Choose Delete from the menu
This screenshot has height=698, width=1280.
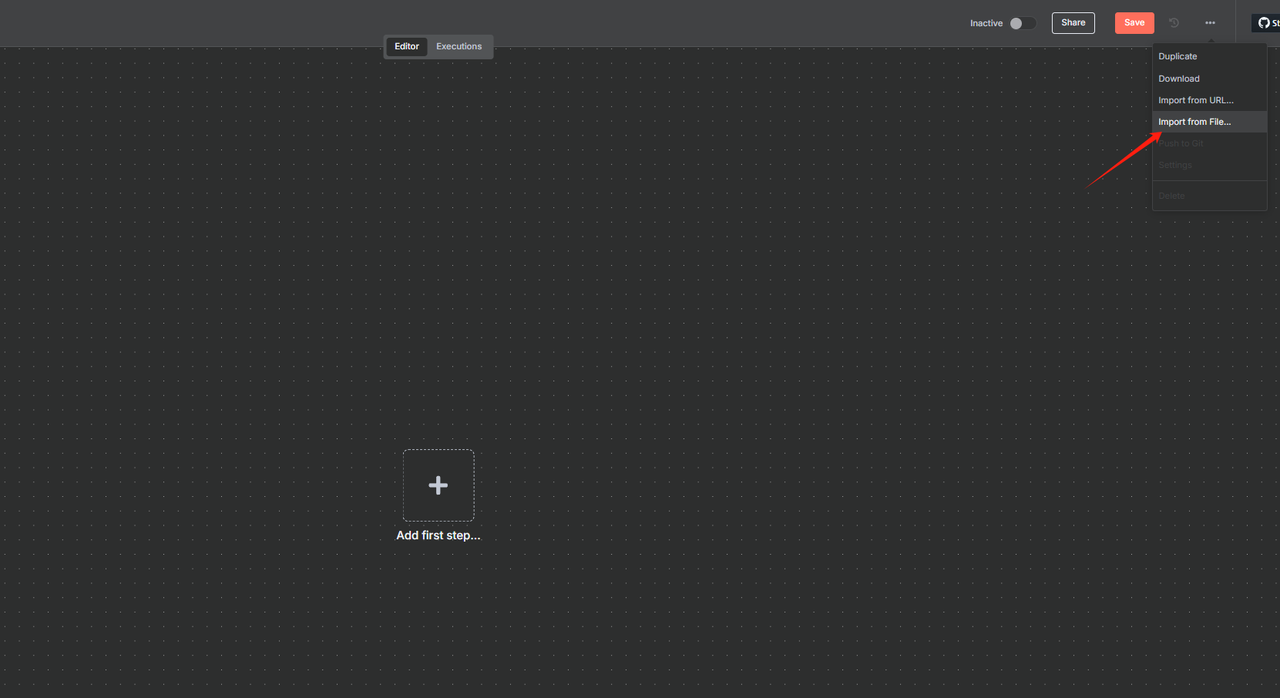(x=1209, y=196)
